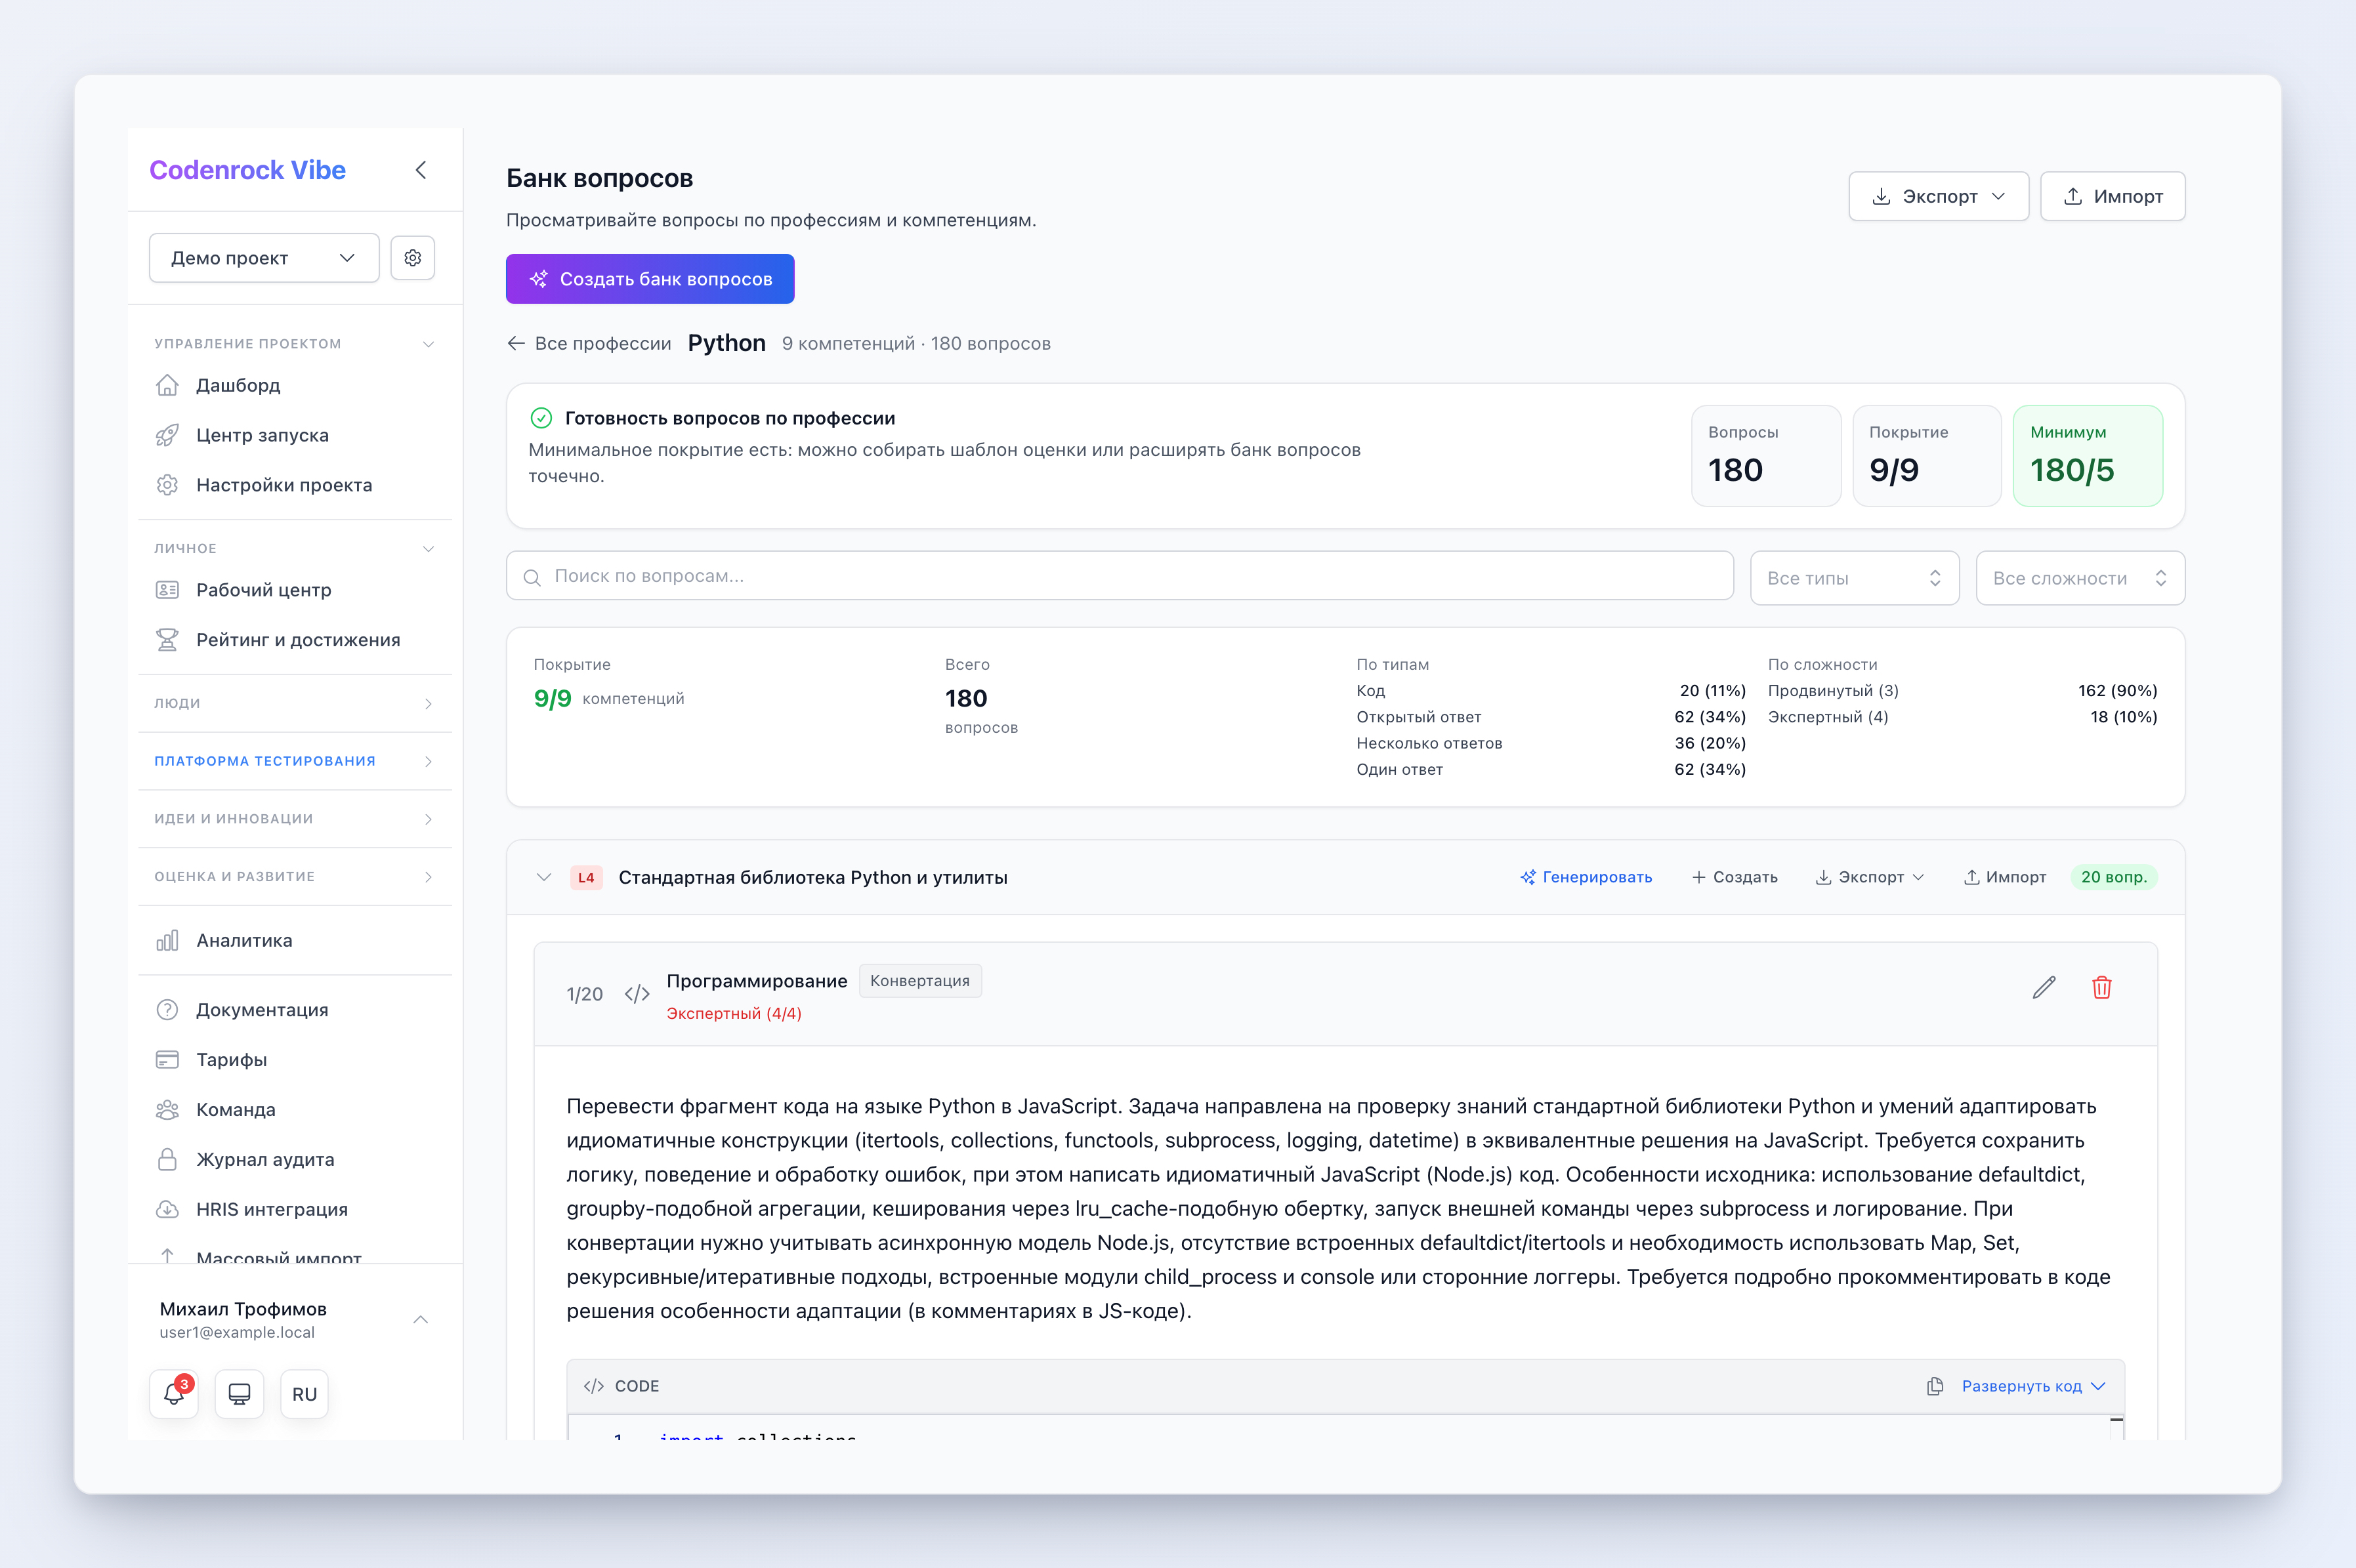Open Команда page
The width and height of the screenshot is (2356, 1568).
[235, 1110]
